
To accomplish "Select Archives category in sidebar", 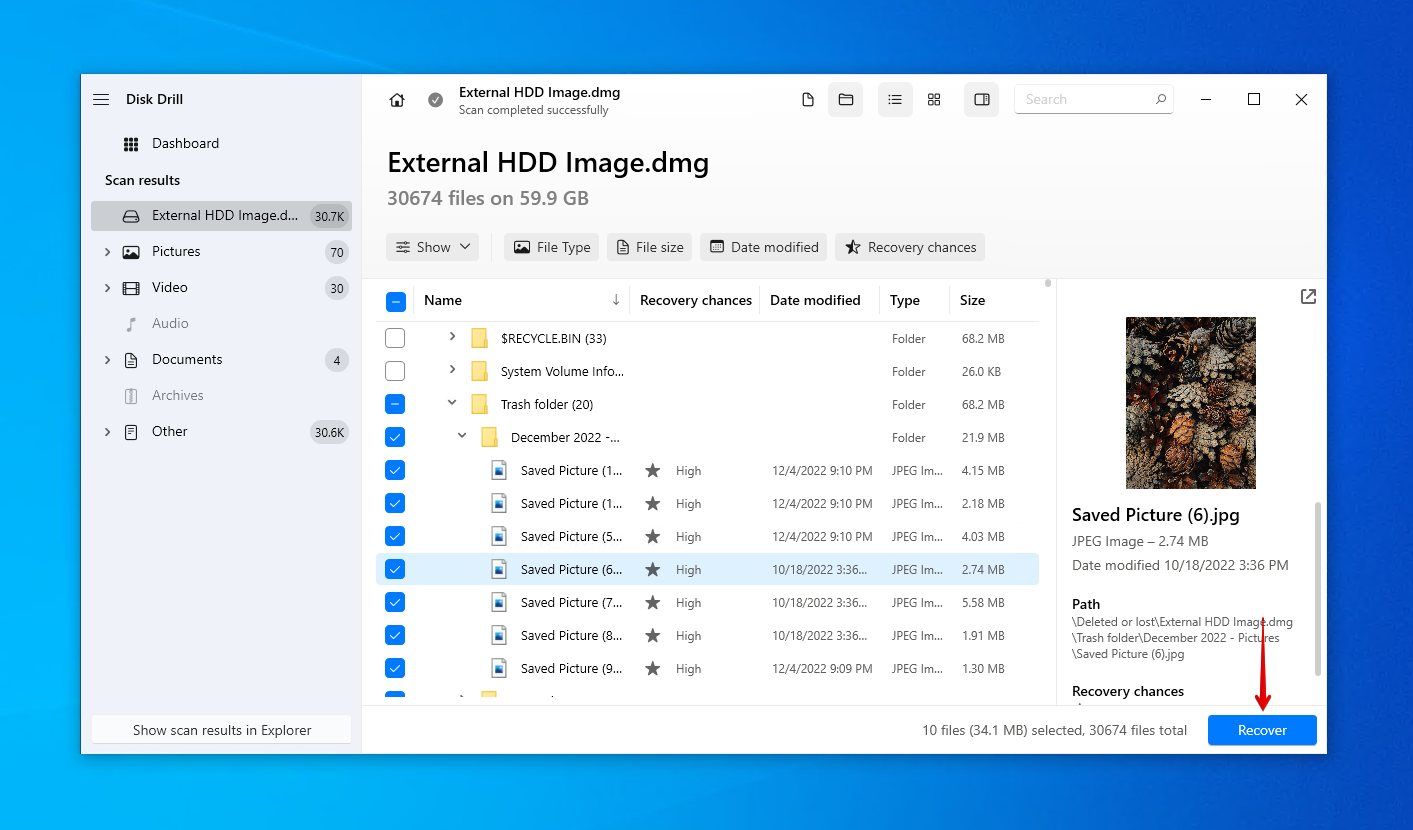I will tap(177, 396).
